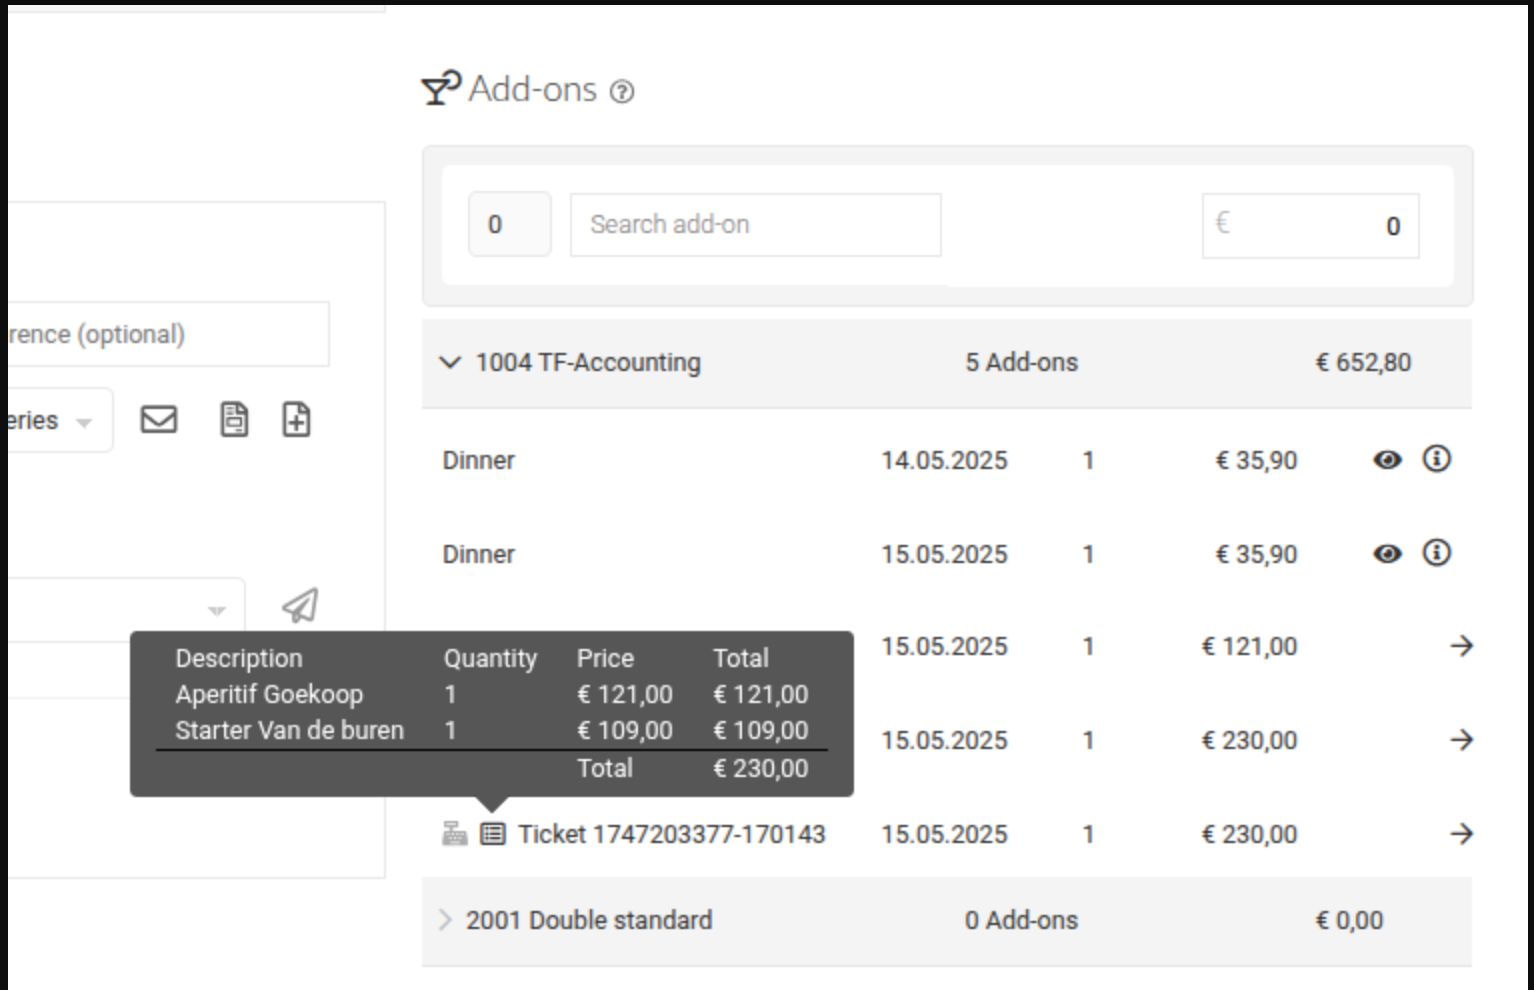The width and height of the screenshot is (1534, 990).
Task: Click the € 652,80 total for TF-Accounting
Action: [1363, 362]
